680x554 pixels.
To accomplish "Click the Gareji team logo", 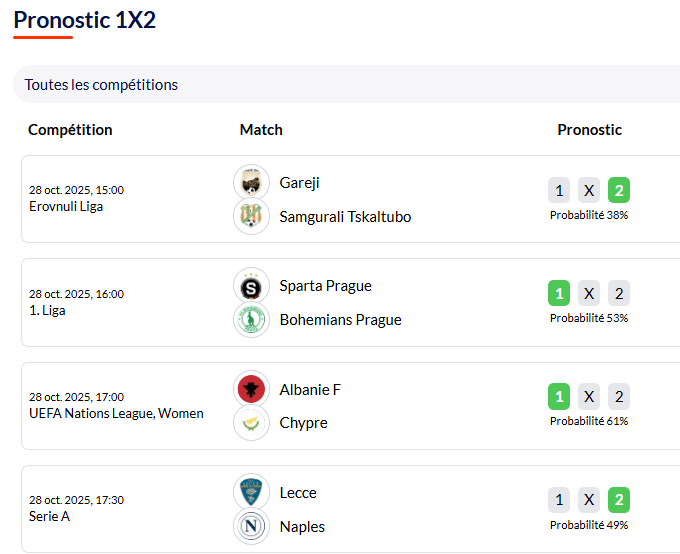I will tap(251, 182).
